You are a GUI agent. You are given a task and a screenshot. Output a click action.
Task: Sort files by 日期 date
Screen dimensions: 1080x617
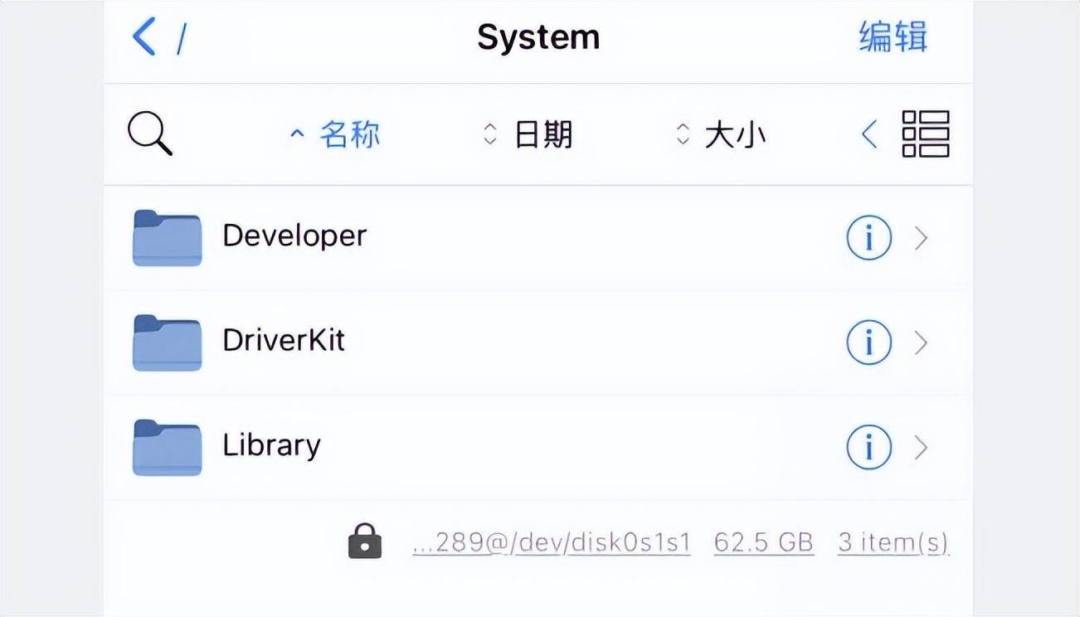[528, 134]
